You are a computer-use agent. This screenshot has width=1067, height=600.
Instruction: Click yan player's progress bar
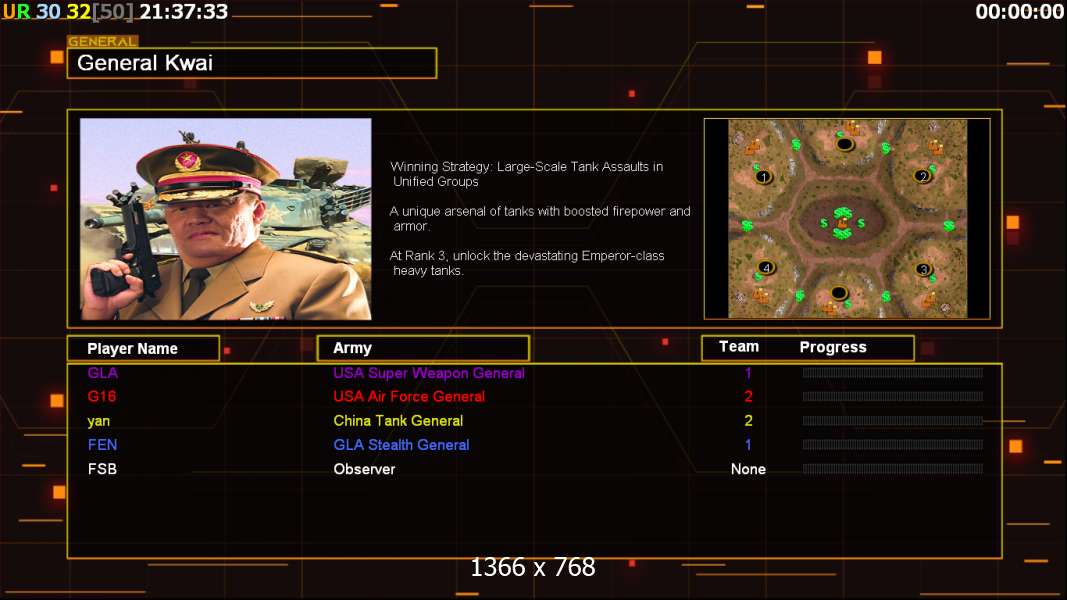coord(893,421)
